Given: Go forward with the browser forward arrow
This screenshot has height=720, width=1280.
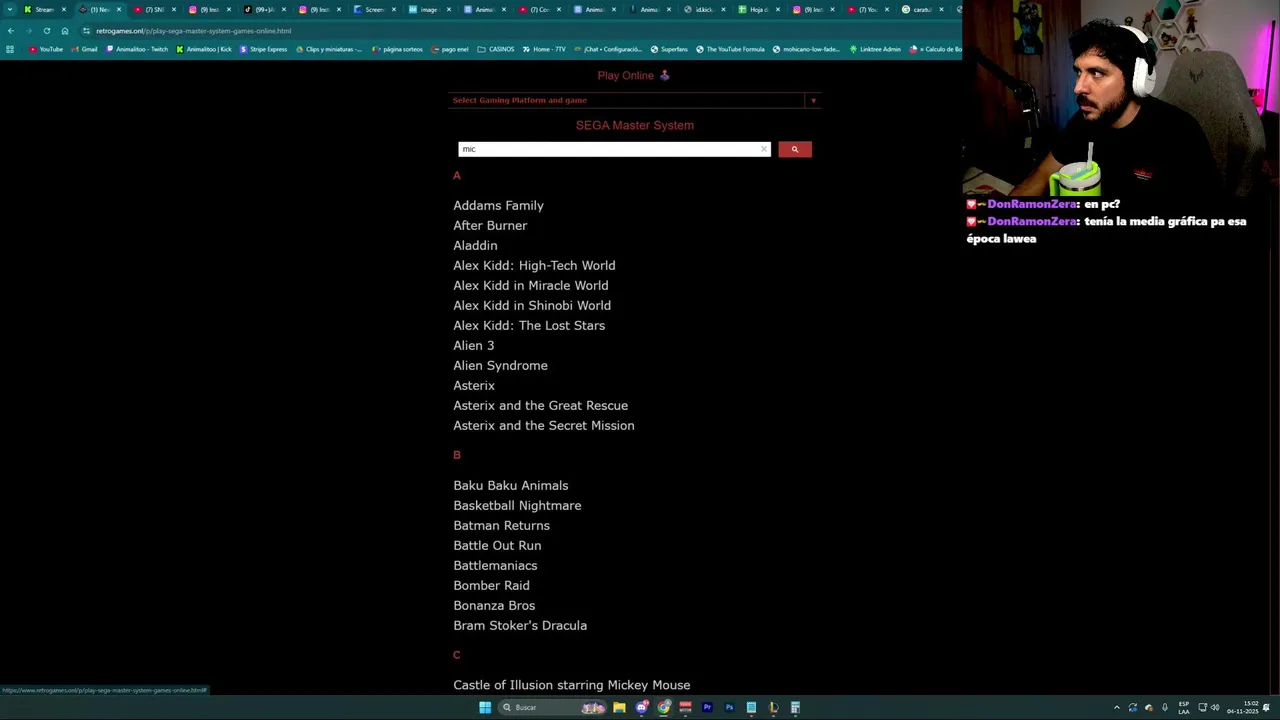Looking at the screenshot, I should pos(28,31).
